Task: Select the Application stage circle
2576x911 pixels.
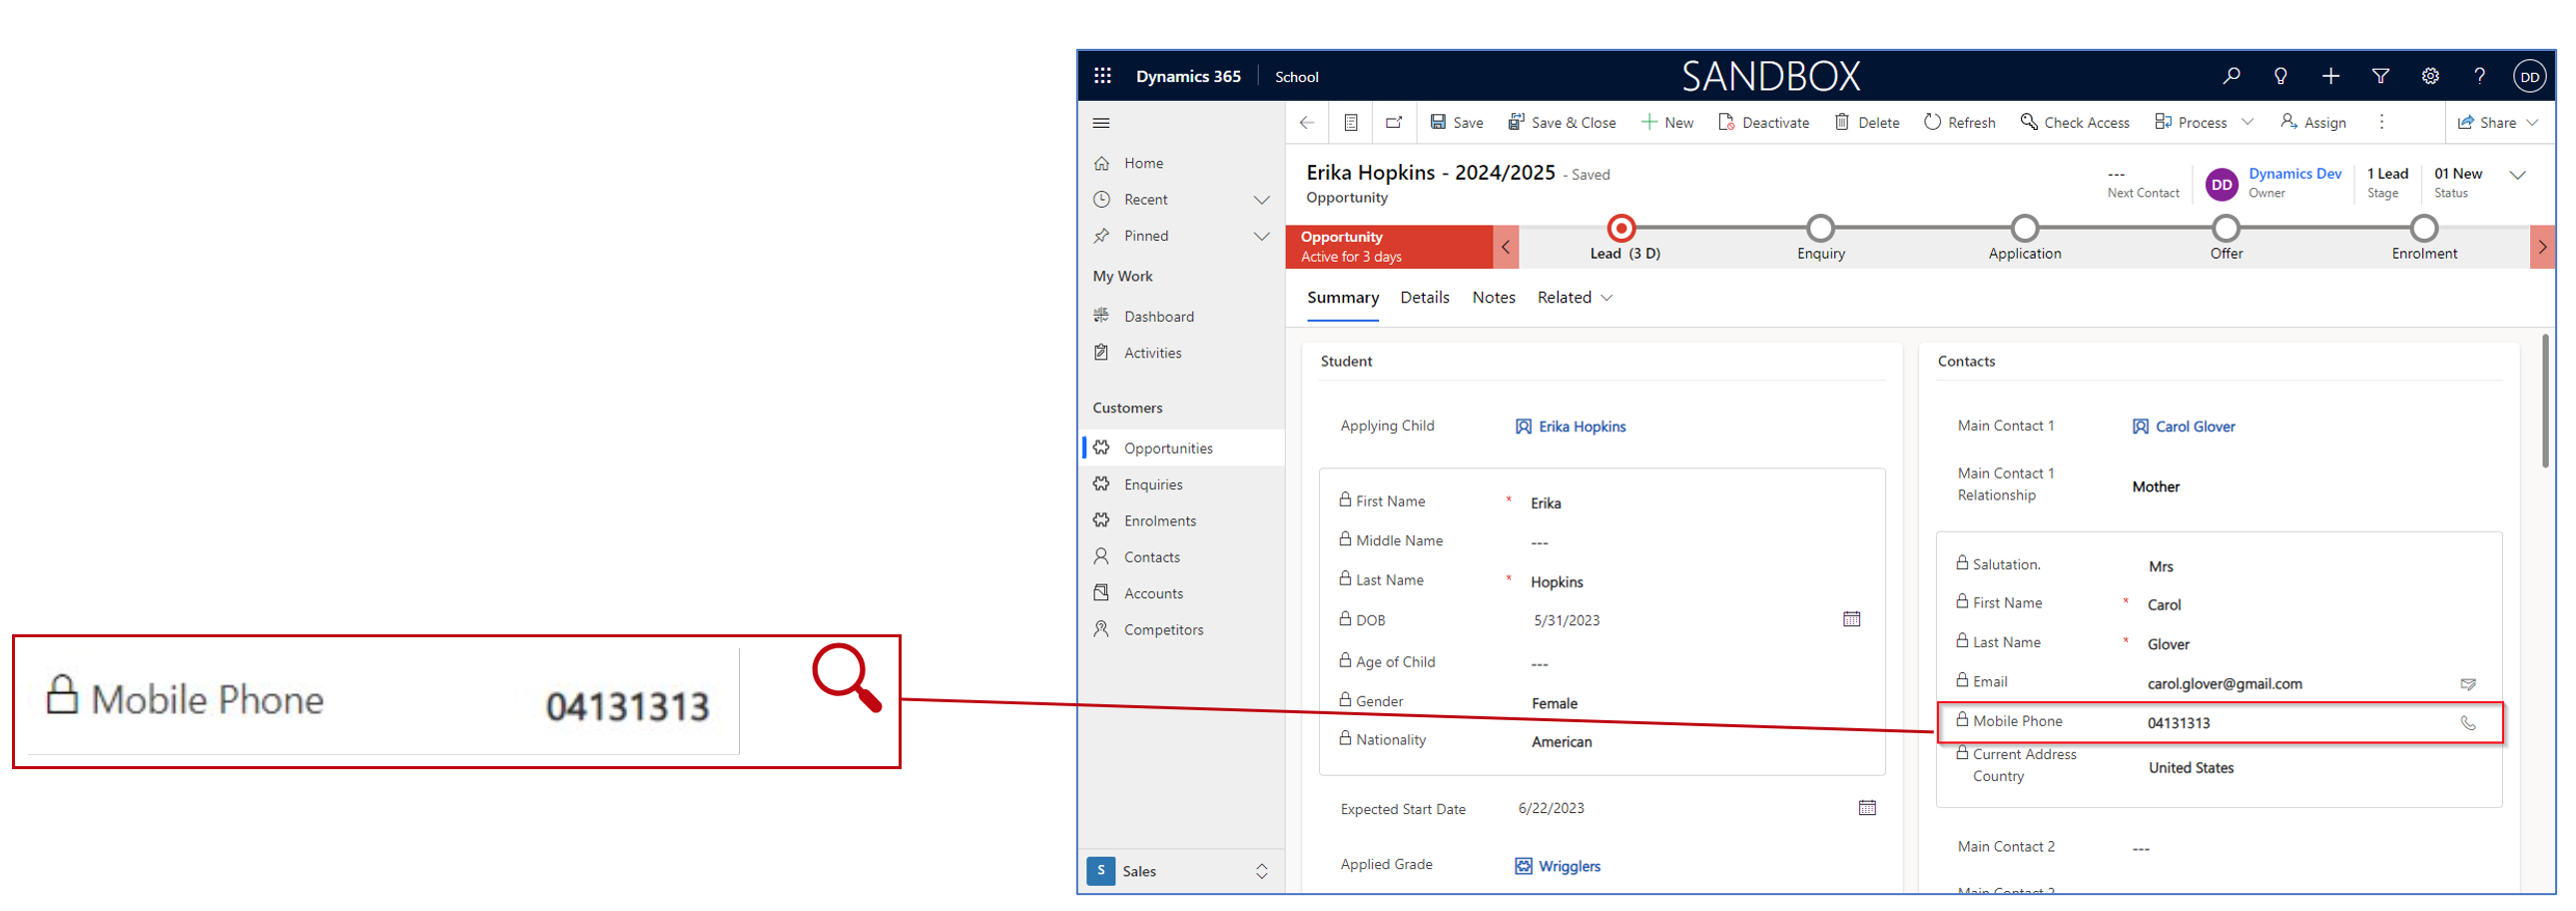Action: coord(2025,228)
